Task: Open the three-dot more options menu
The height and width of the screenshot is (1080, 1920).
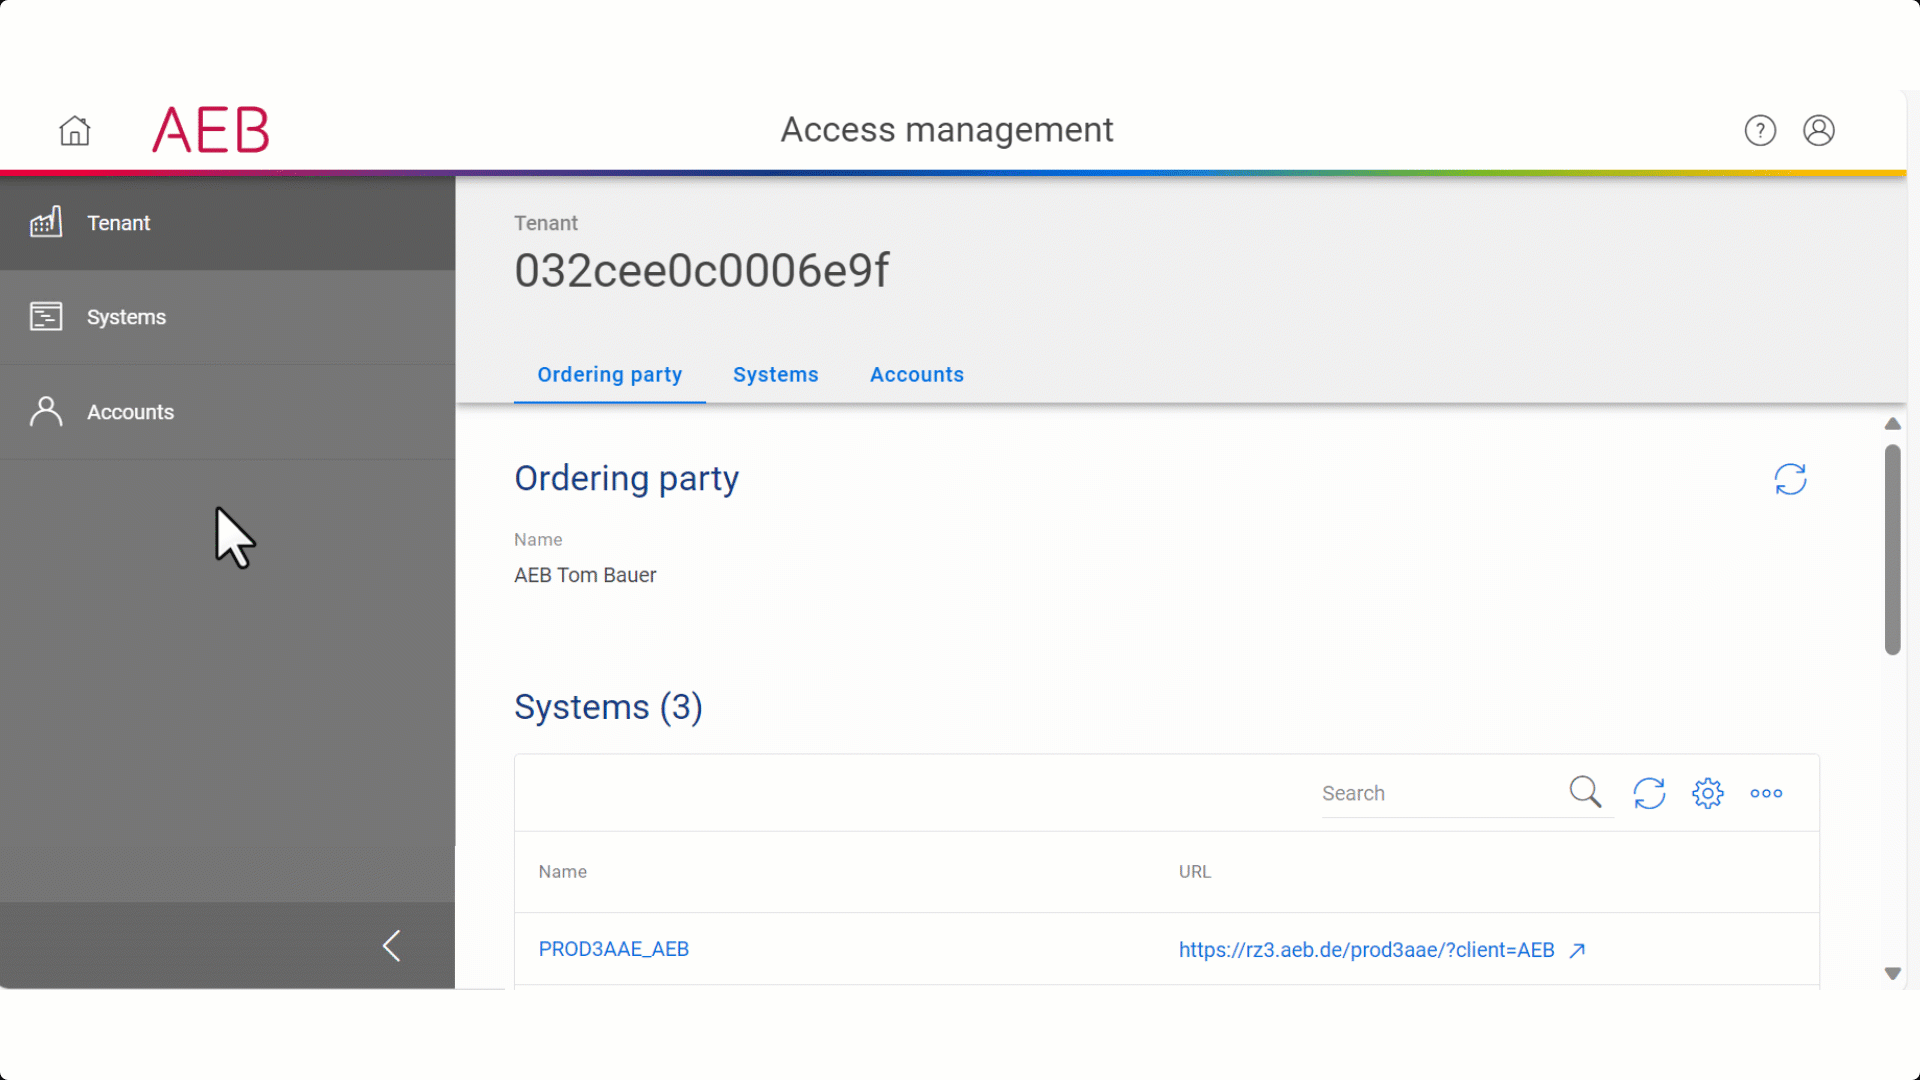Action: click(1766, 793)
